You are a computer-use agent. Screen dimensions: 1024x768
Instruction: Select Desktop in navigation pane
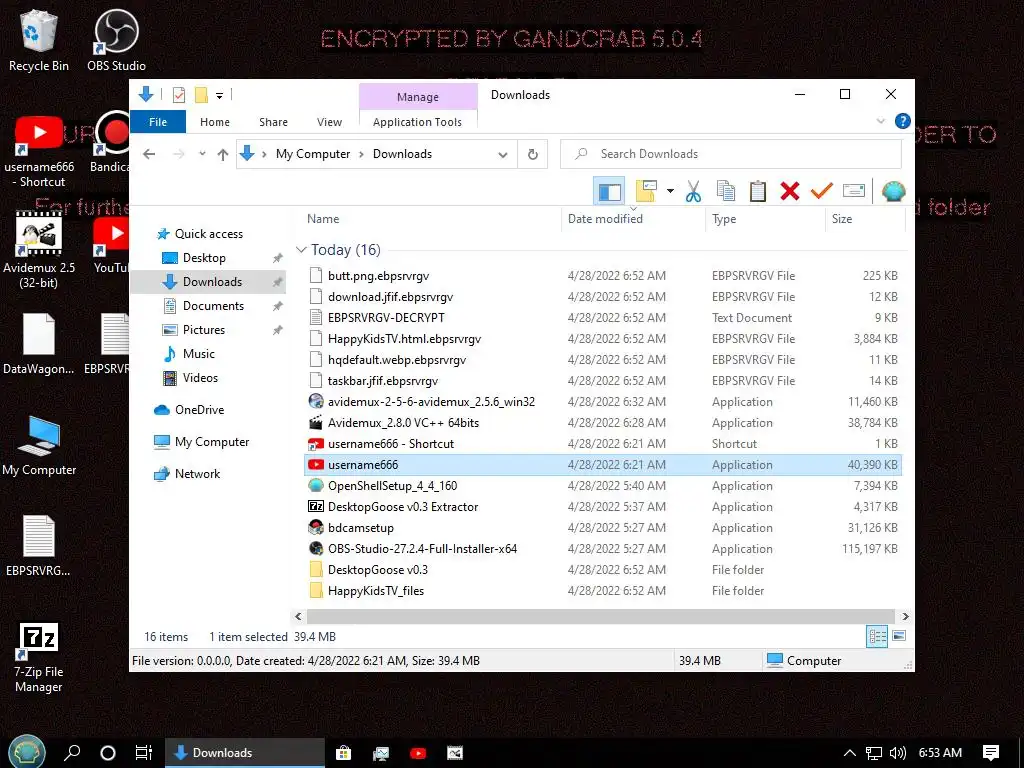click(x=204, y=258)
